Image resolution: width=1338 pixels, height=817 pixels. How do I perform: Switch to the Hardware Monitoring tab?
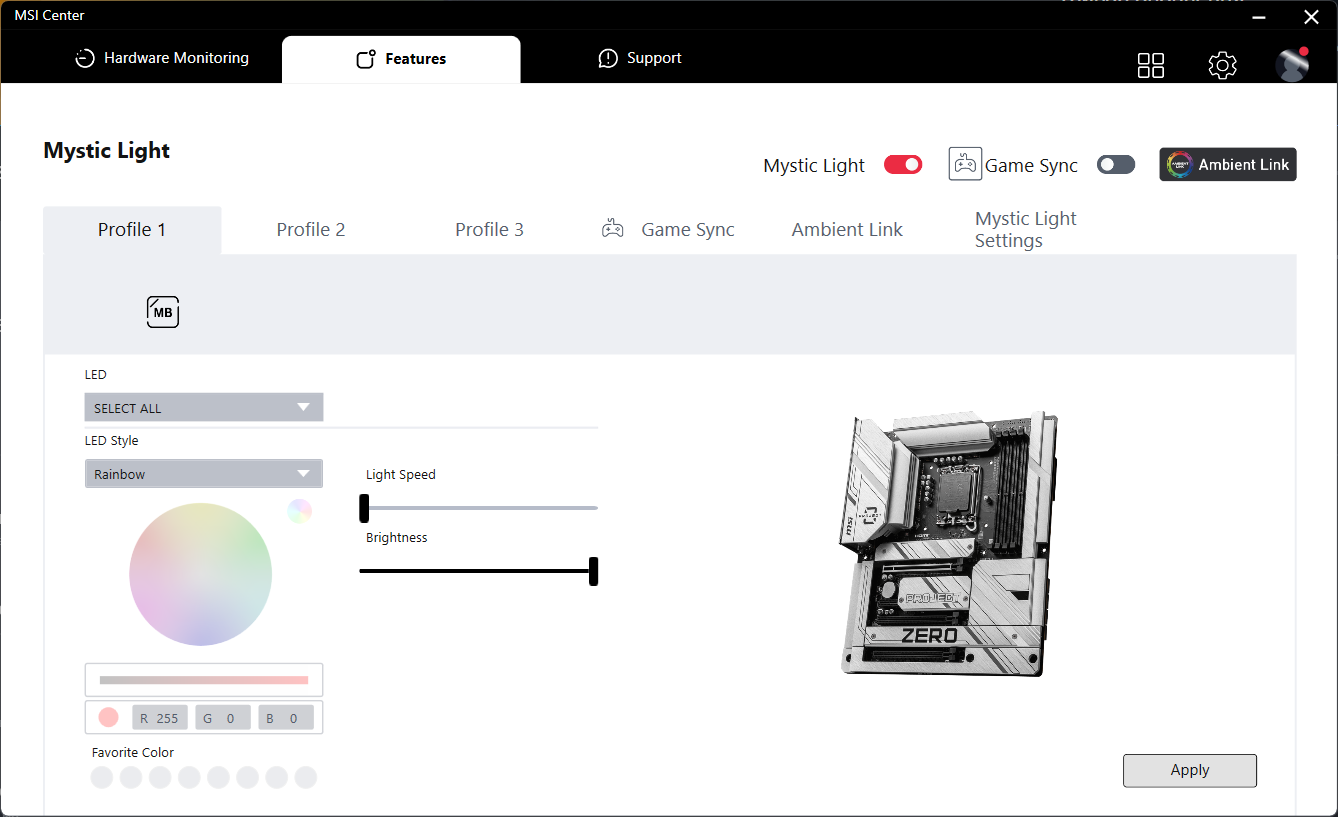162,58
